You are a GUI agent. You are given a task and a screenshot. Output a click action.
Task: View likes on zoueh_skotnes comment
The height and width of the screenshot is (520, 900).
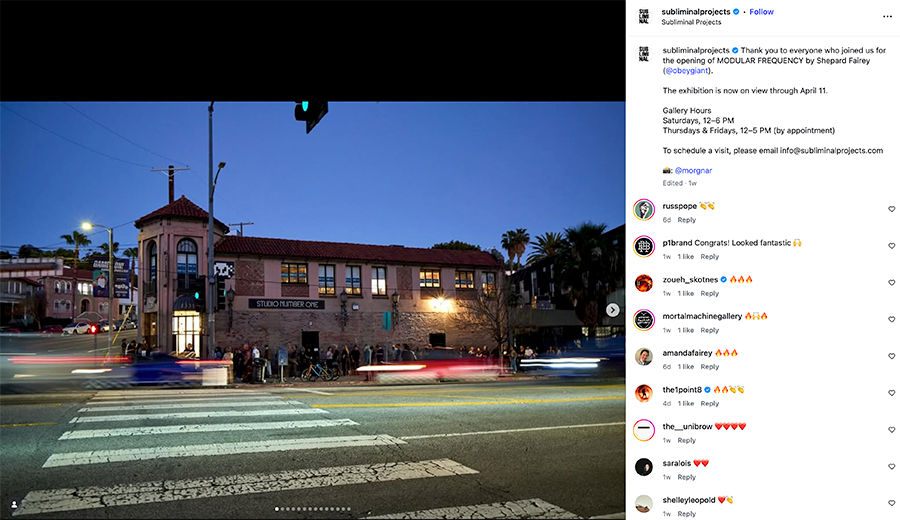(x=685, y=293)
